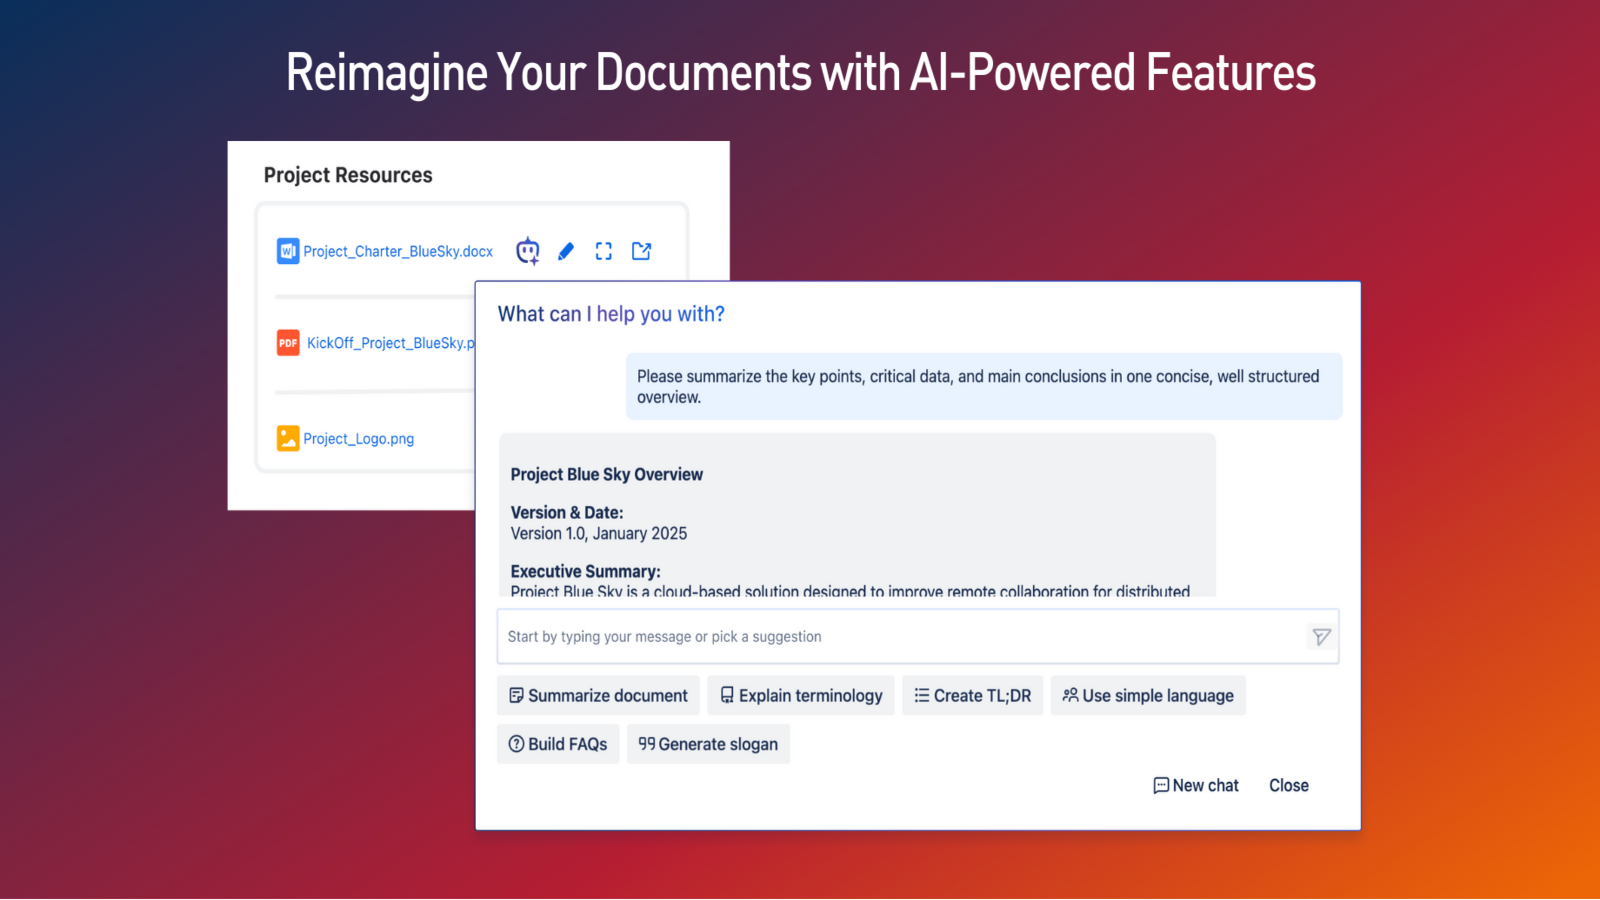Click the open-in-new-window icon
The height and width of the screenshot is (900, 1600).
642,251
